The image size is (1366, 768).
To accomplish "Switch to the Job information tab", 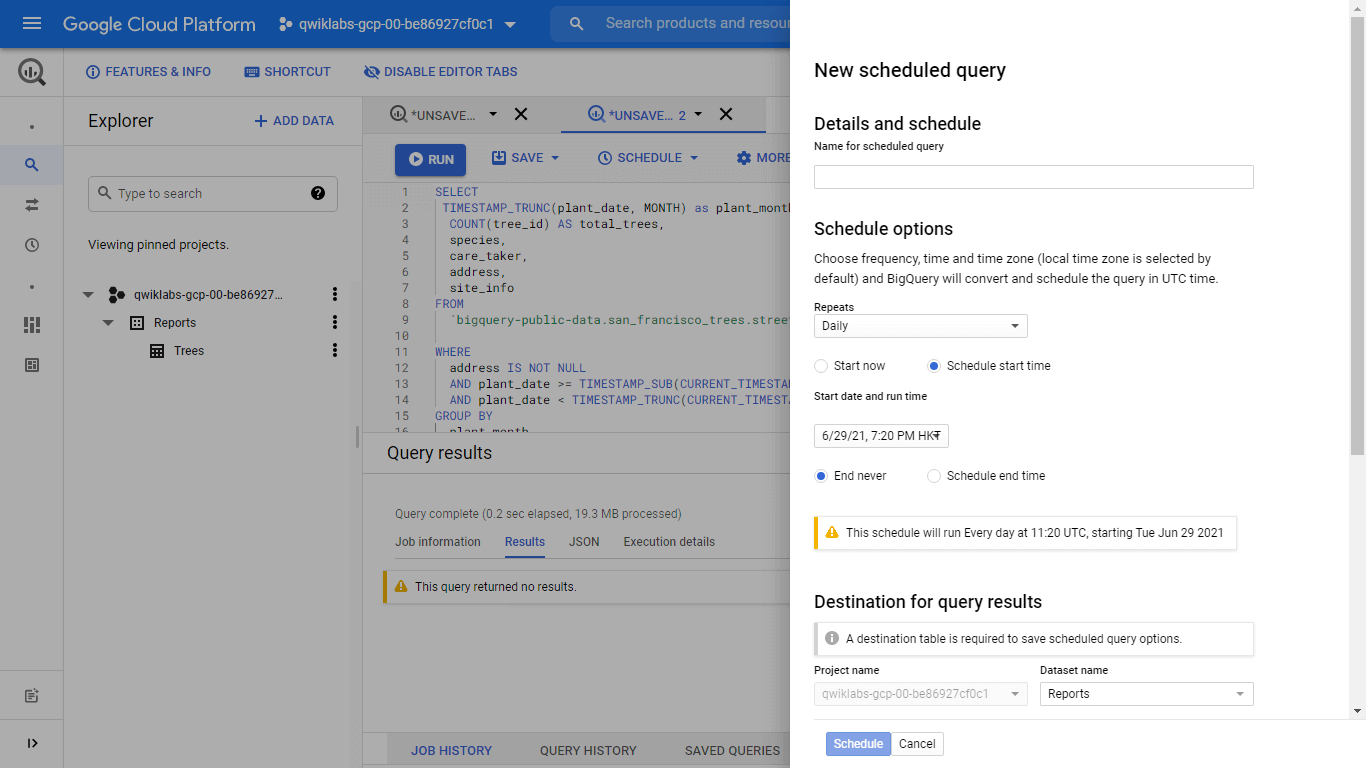I will click(438, 542).
